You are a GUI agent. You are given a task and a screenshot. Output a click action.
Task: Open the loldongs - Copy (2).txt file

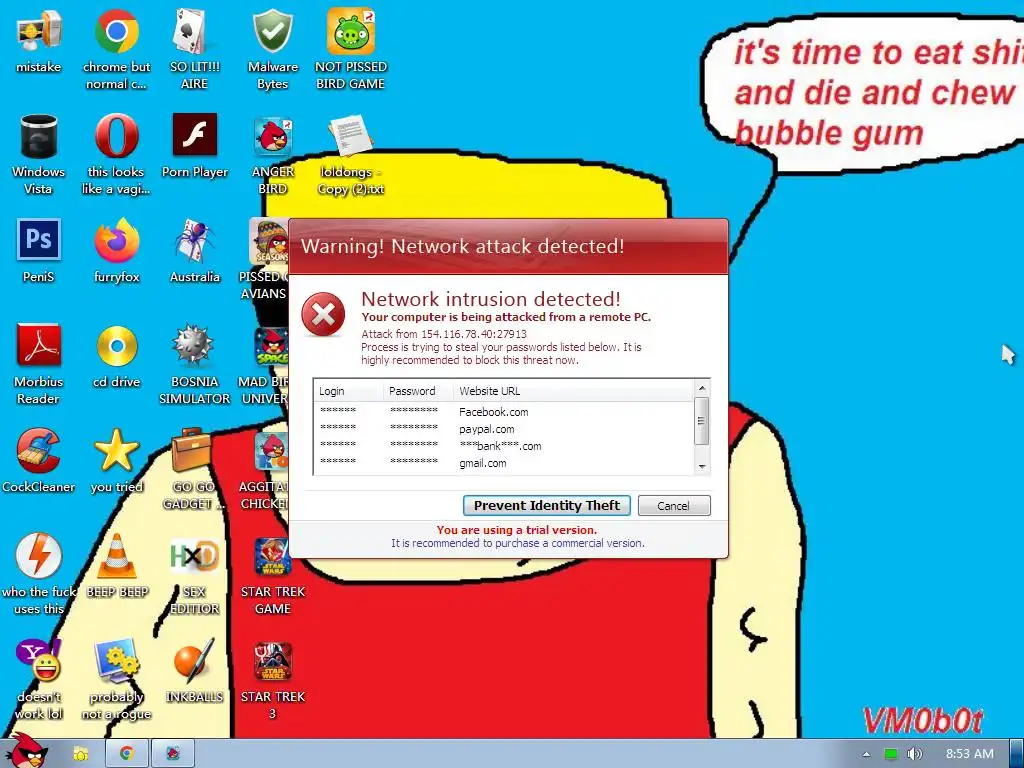[x=351, y=136]
